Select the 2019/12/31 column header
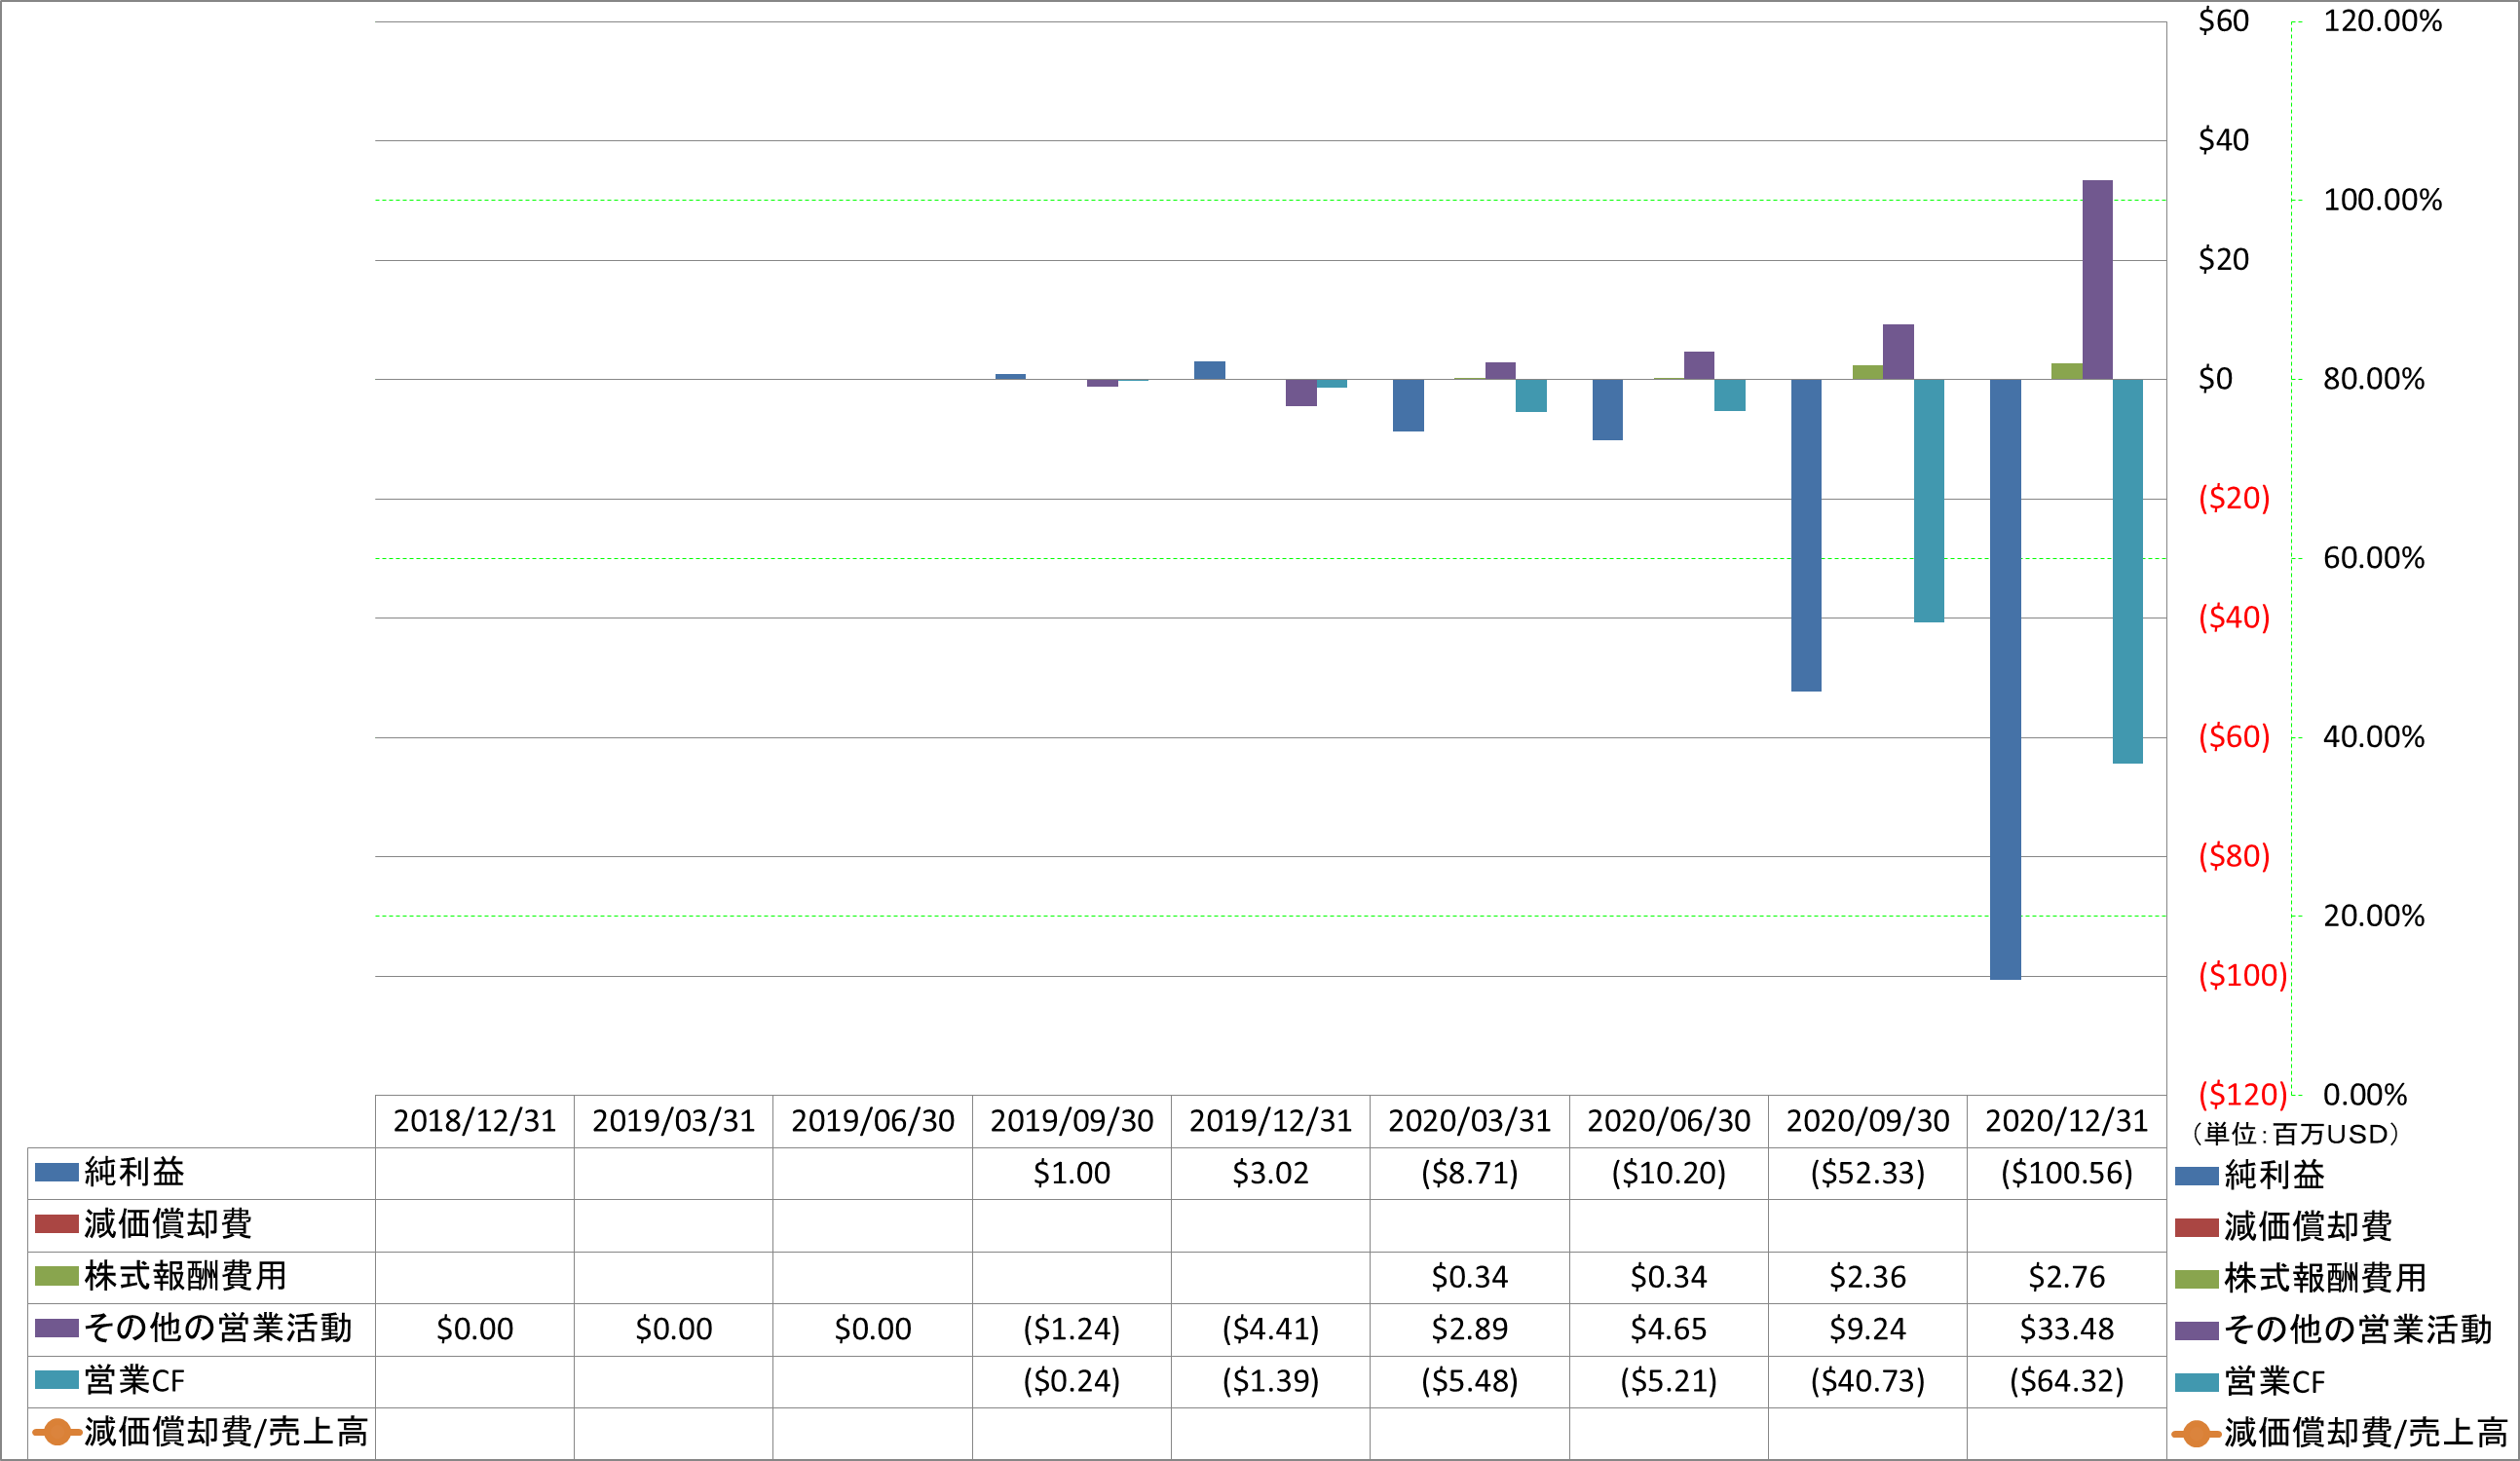 click(1270, 1121)
